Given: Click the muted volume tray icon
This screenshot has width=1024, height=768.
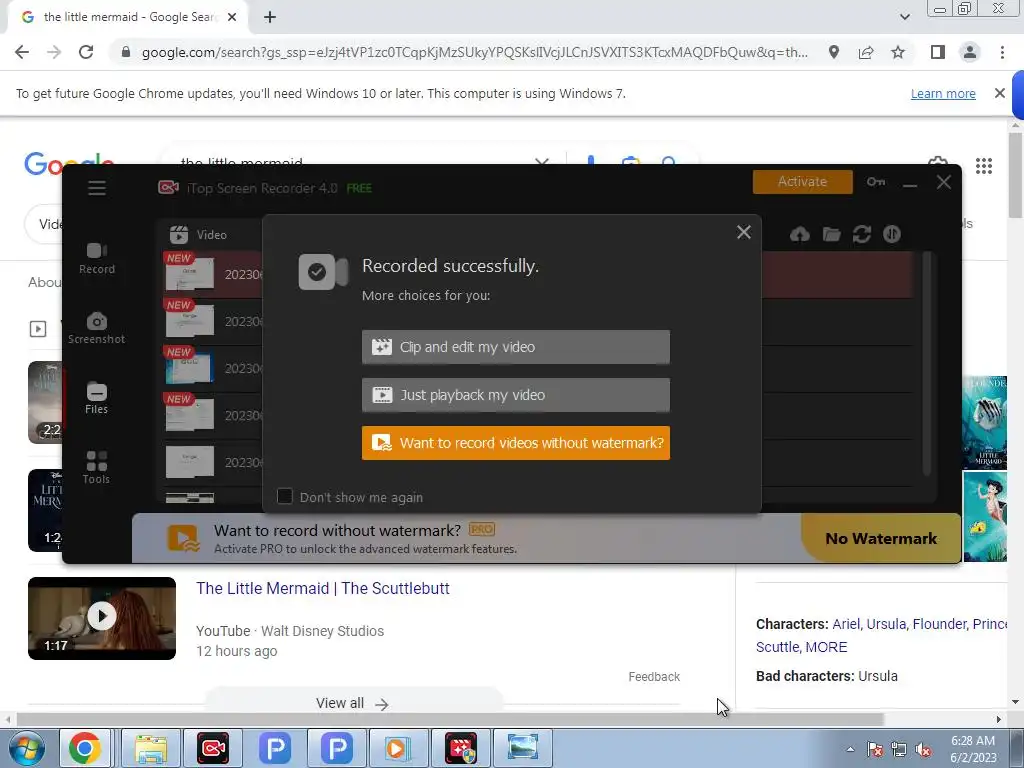Looking at the screenshot, I should 923,749.
